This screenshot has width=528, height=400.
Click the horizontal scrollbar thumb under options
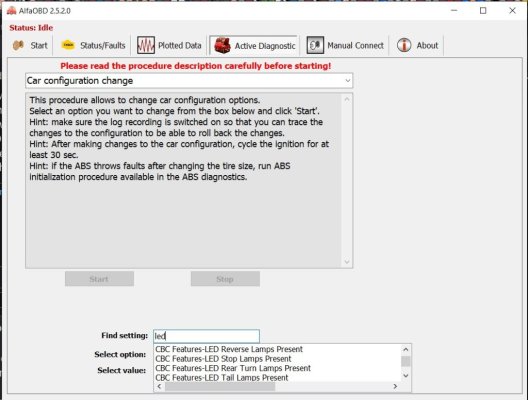click(x=220, y=387)
